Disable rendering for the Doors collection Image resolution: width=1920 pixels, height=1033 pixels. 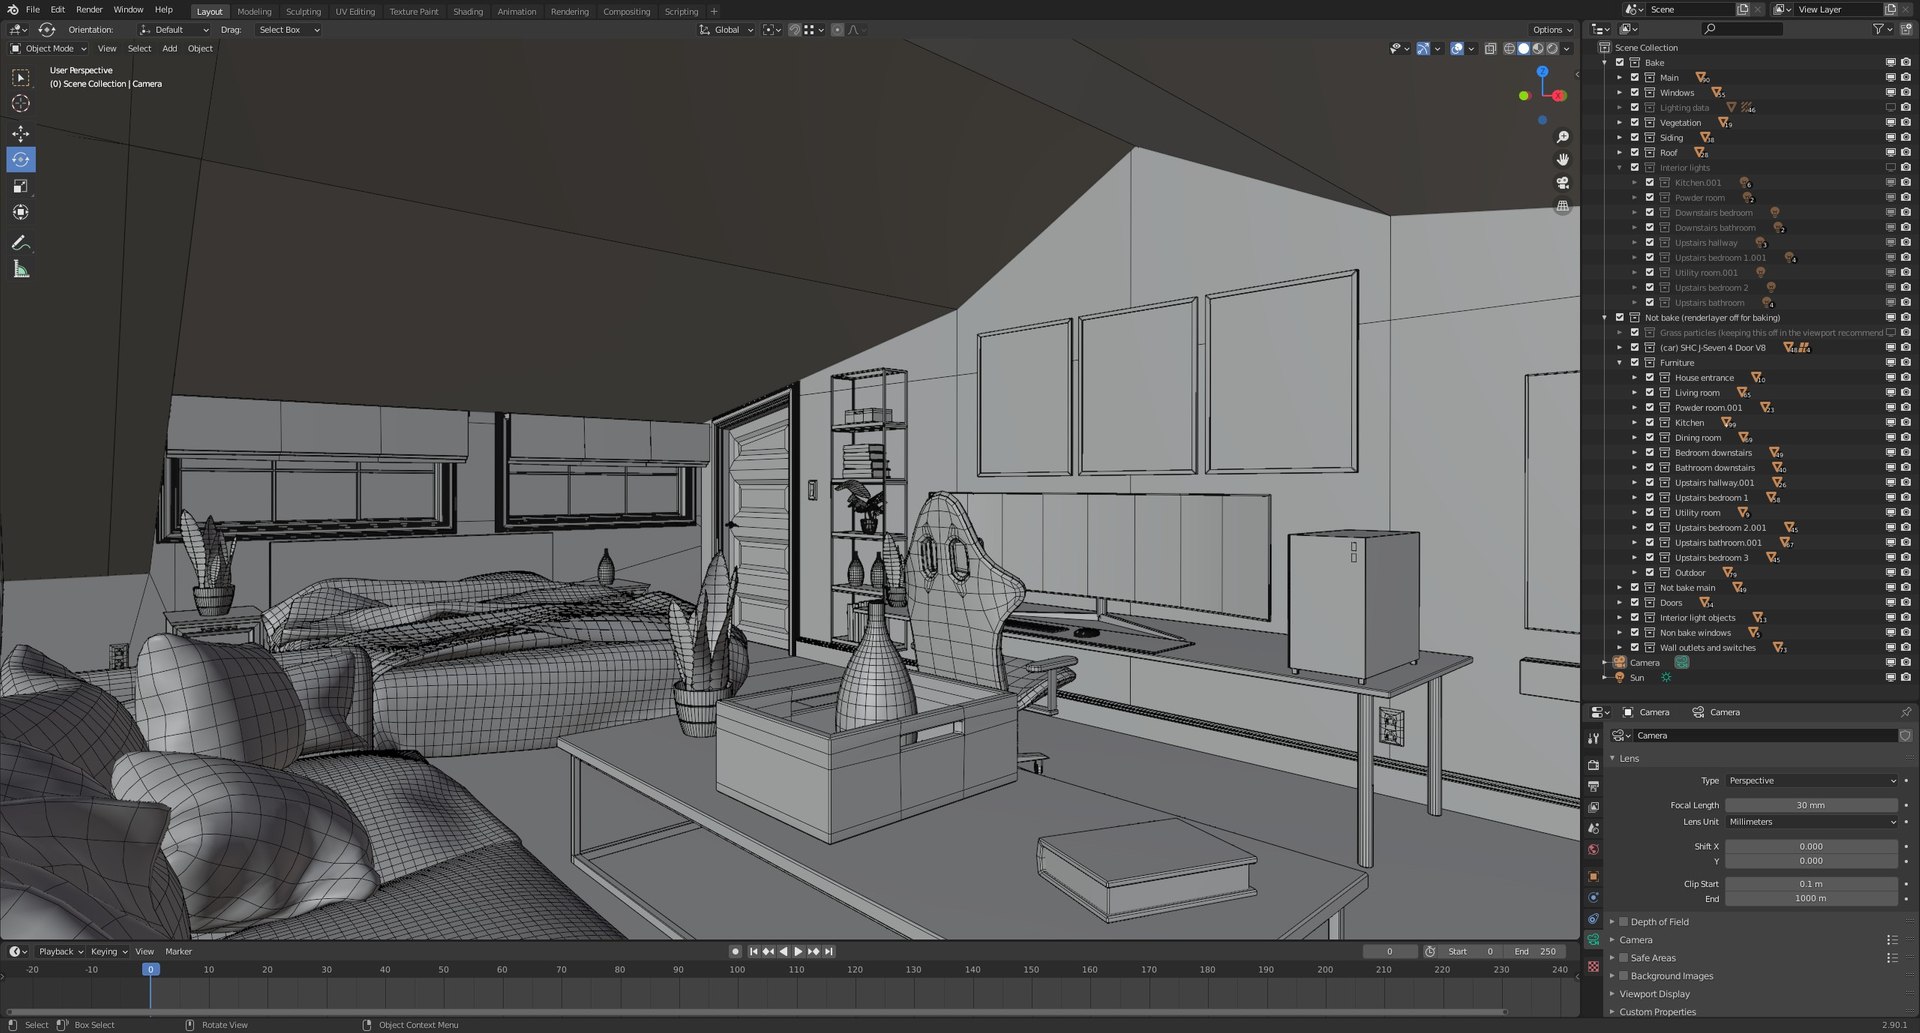[1906, 603]
